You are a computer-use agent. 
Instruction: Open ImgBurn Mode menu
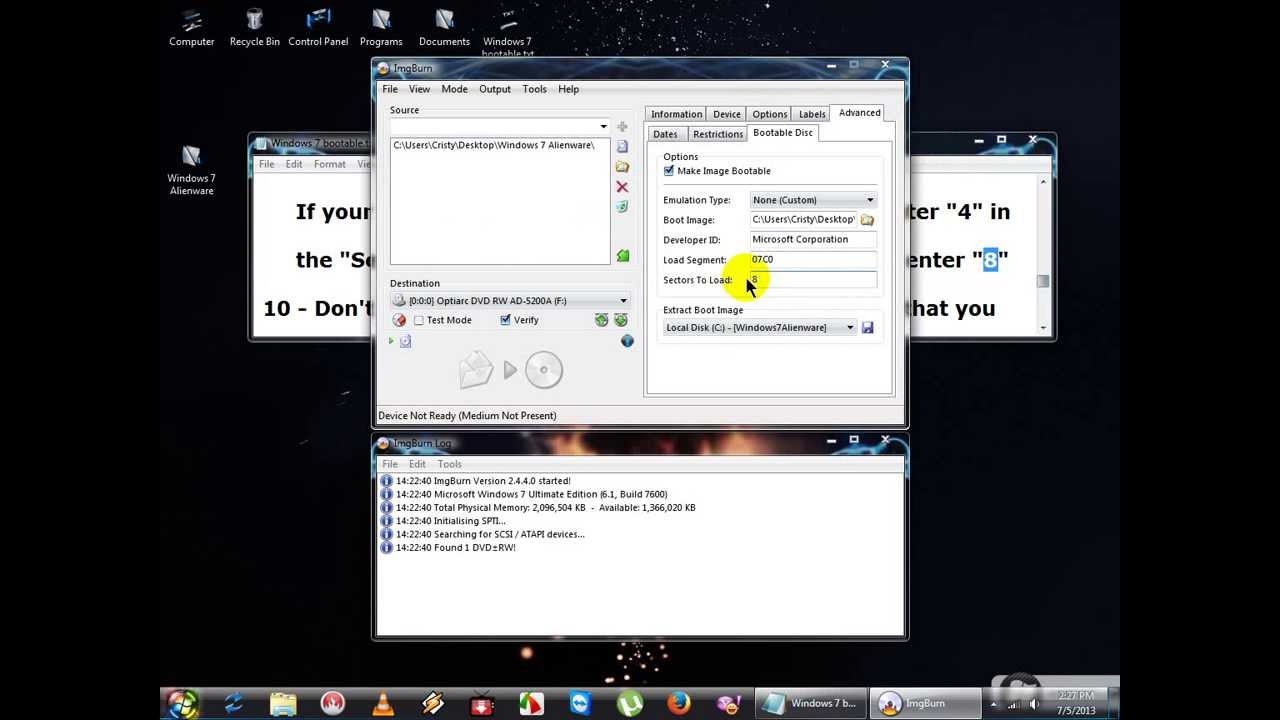click(x=454, y=89)
